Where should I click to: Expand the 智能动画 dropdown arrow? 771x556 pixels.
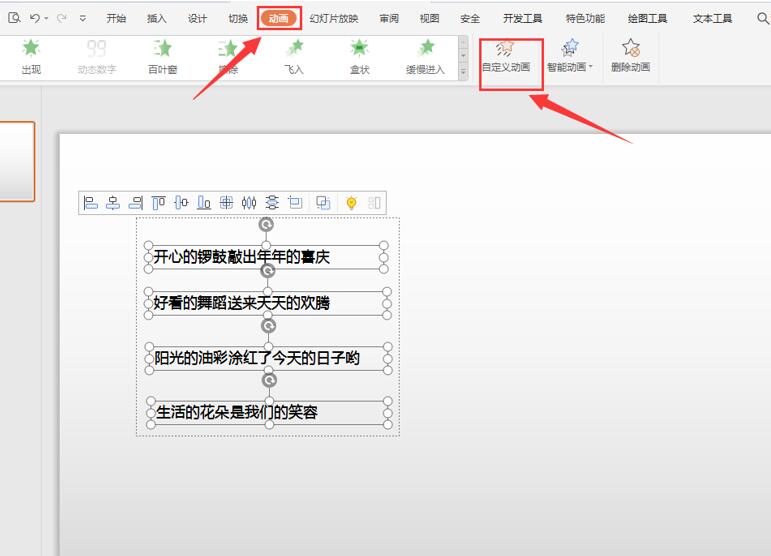point(591,67)
